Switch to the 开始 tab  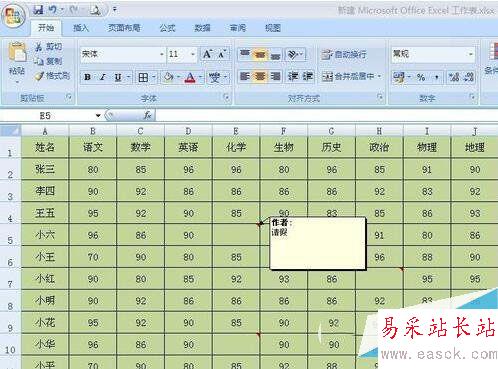click(x=46, y=28)
